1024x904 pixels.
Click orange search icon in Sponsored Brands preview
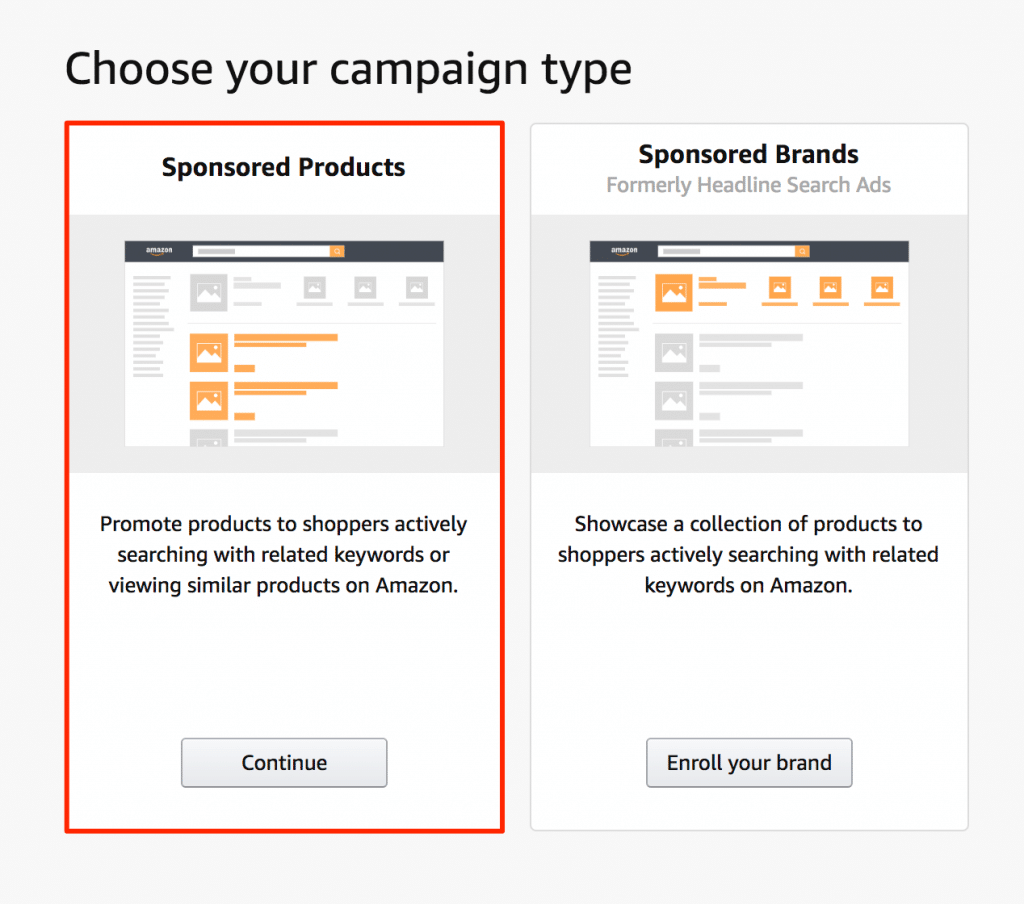coord(803,251)
